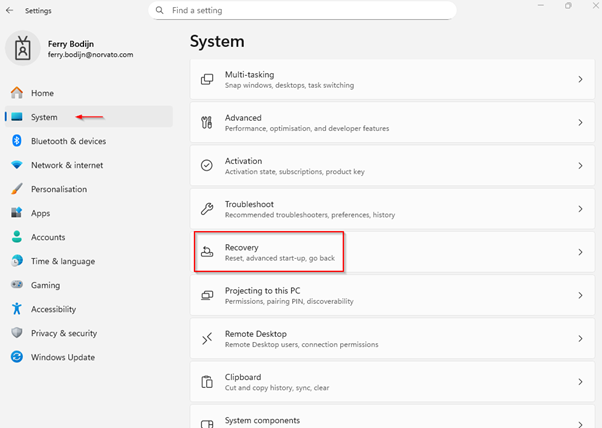Click the Recovery icon in the list
Viewport: 602px width, 428px height.
point(207,252)
